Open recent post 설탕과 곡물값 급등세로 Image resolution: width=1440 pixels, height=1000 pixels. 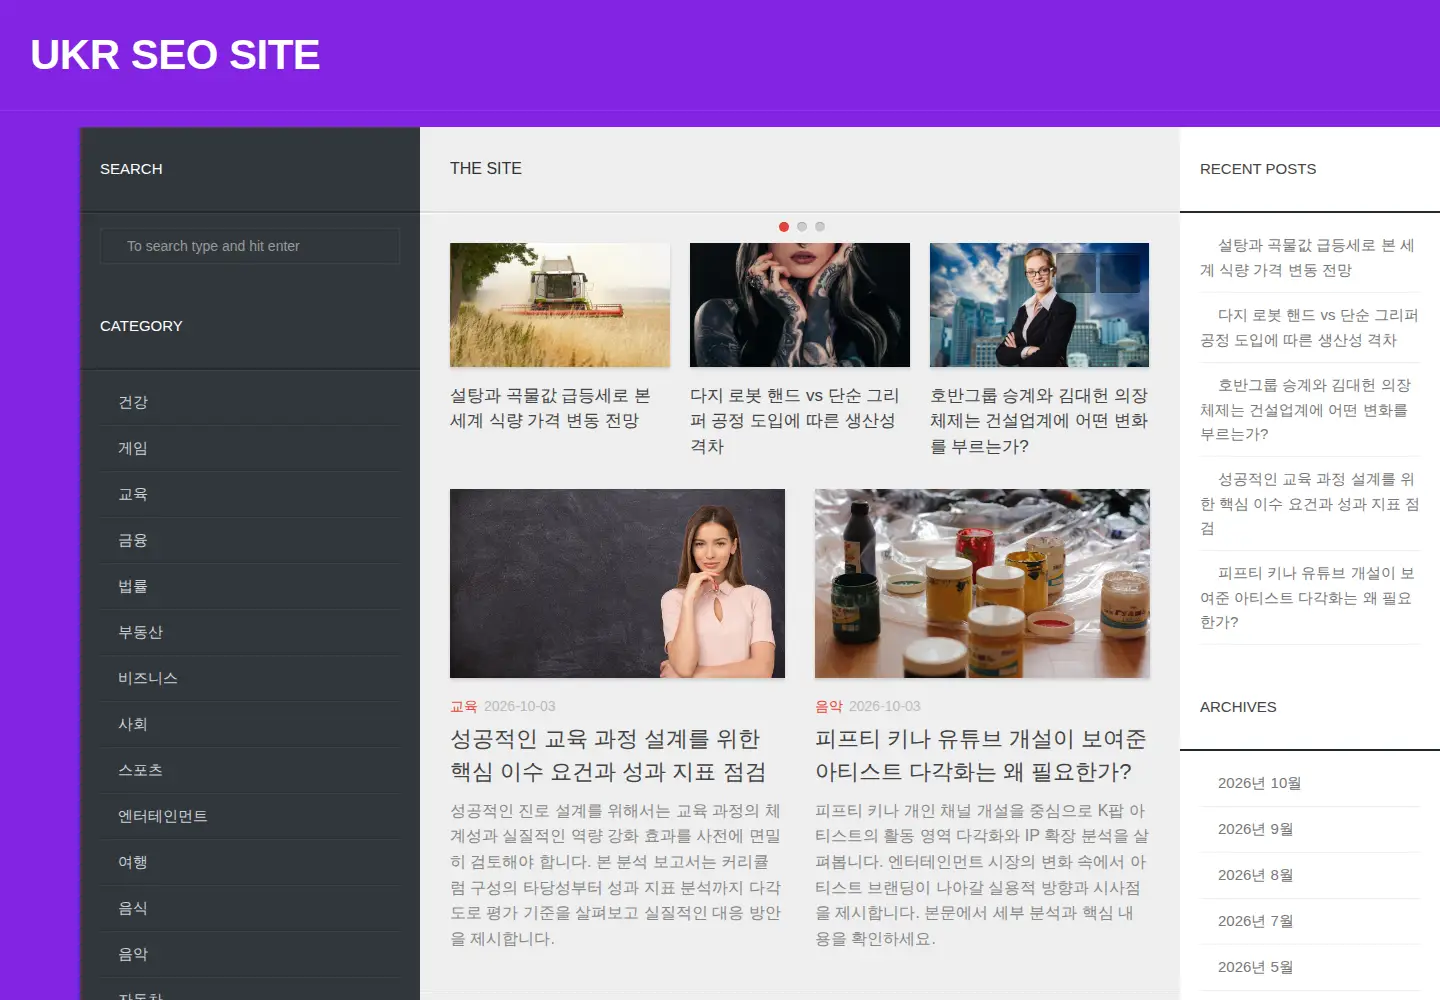(x=1308, y=258)
